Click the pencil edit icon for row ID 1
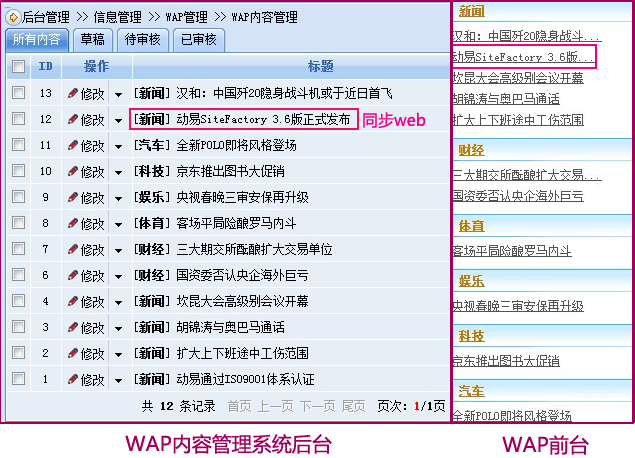This screenshot has width=635, height=458. [x=73, y=379]
